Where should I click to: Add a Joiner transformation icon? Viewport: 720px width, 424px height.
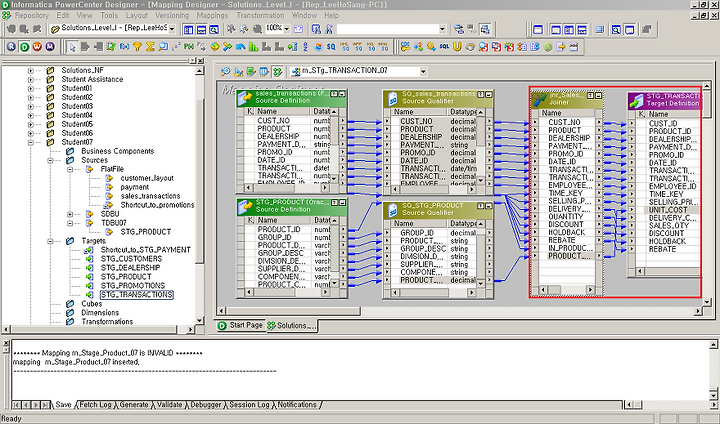(227, 46)
